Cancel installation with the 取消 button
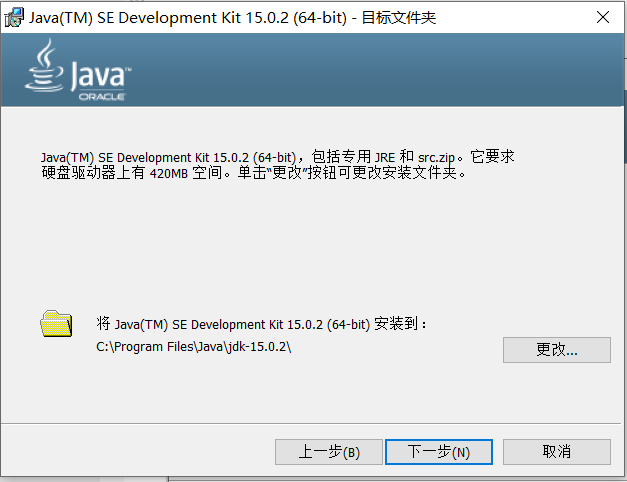This screenshot has width=627, height=482. click(x=557, y=452)
